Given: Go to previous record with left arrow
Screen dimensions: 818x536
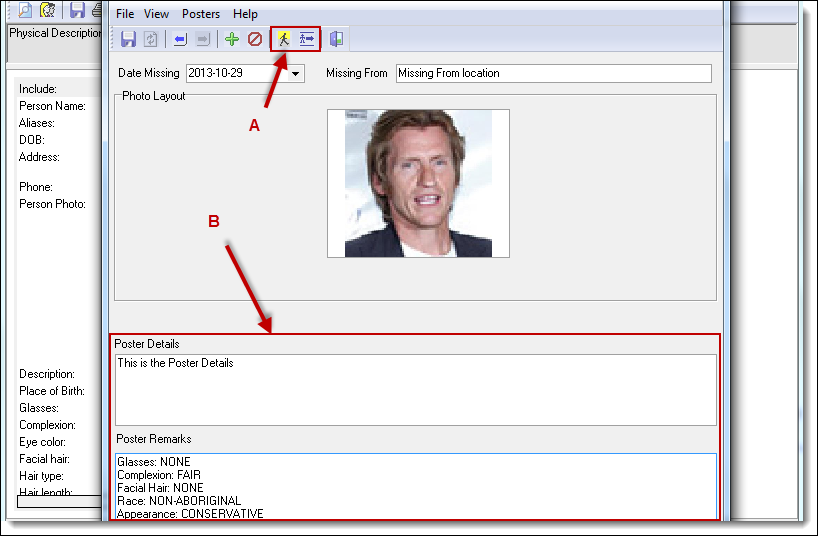Looking at the screenshot, I should pos(180,39).
